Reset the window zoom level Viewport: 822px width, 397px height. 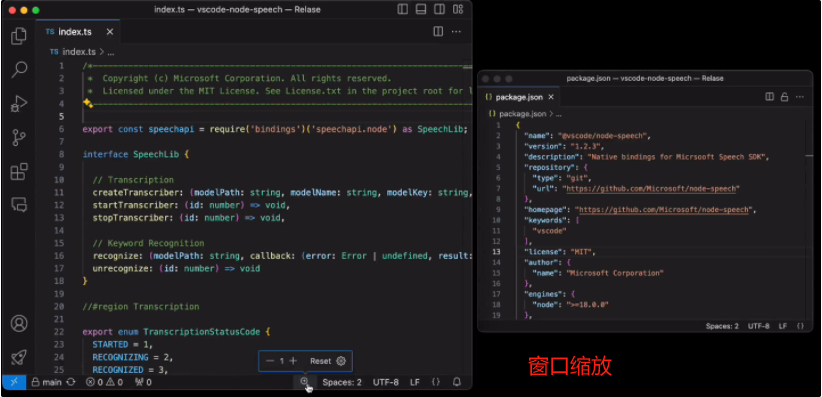click(x=320, y=361)
